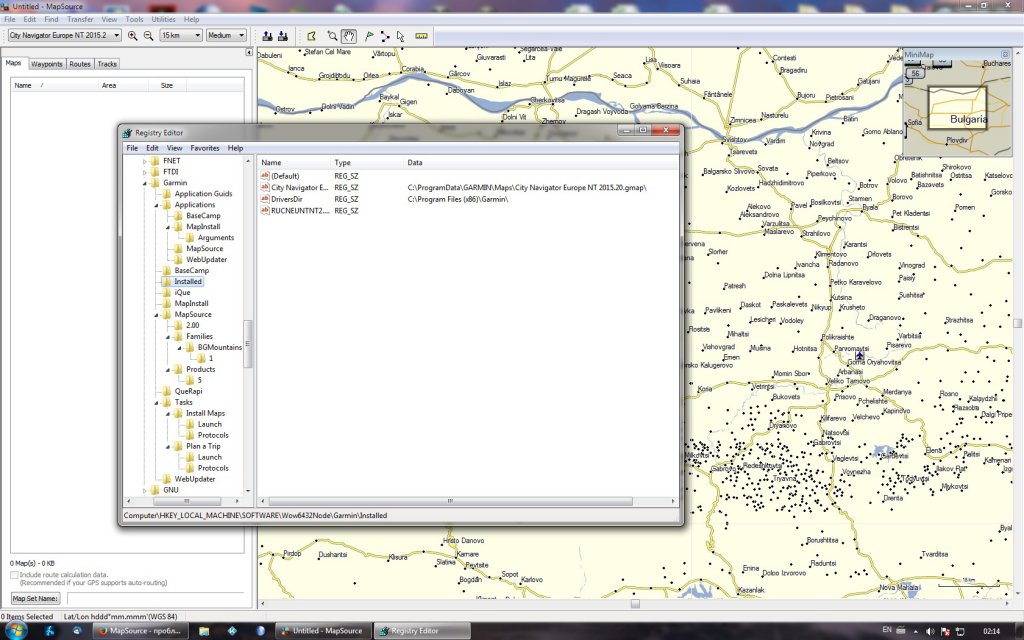Click the Zoom In magnifier icon

click(x=132, y=36)
